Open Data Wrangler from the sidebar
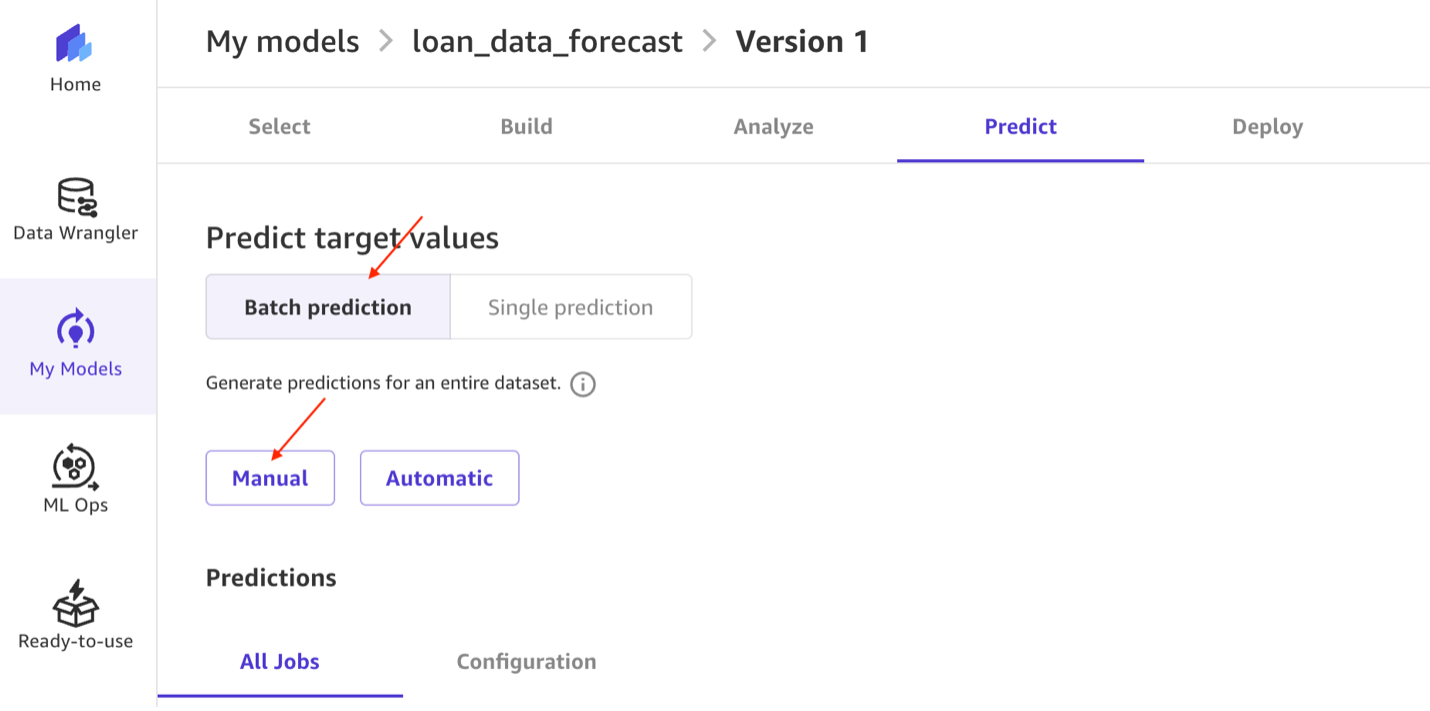Image resolution: width=1430 pixels, height=711 pixels. click(x=75, y=197)
